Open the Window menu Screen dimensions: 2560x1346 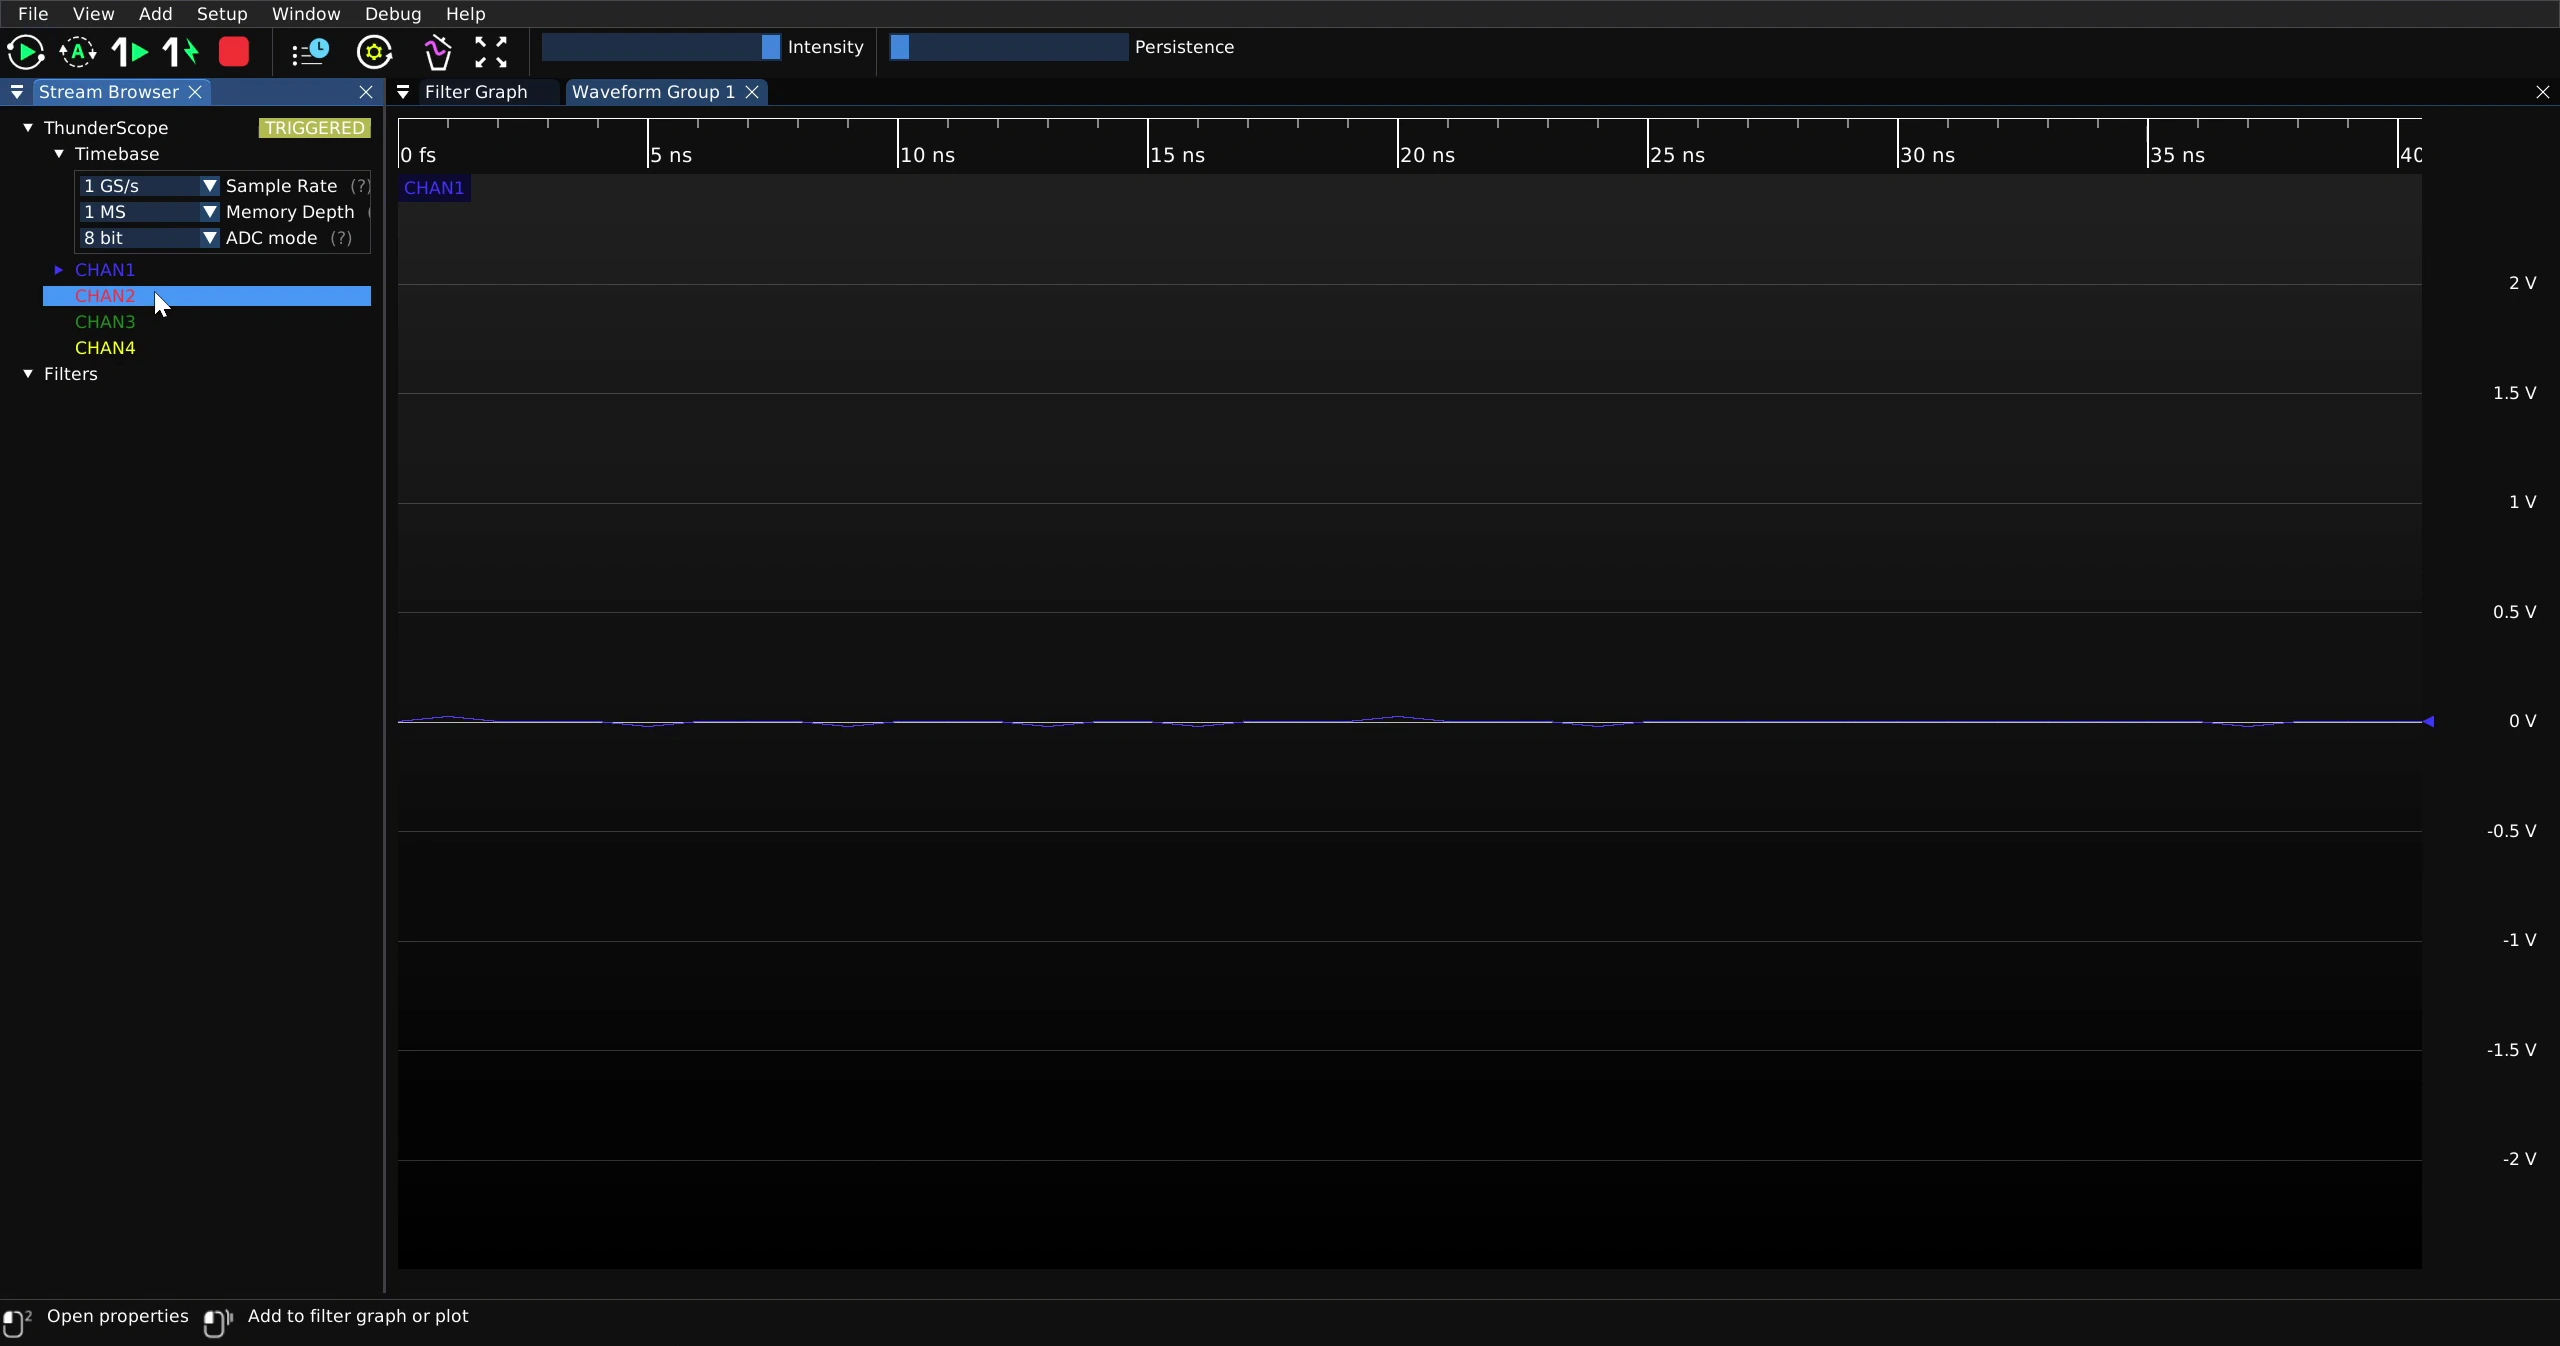pyautogui.click(x=306, y=14)
